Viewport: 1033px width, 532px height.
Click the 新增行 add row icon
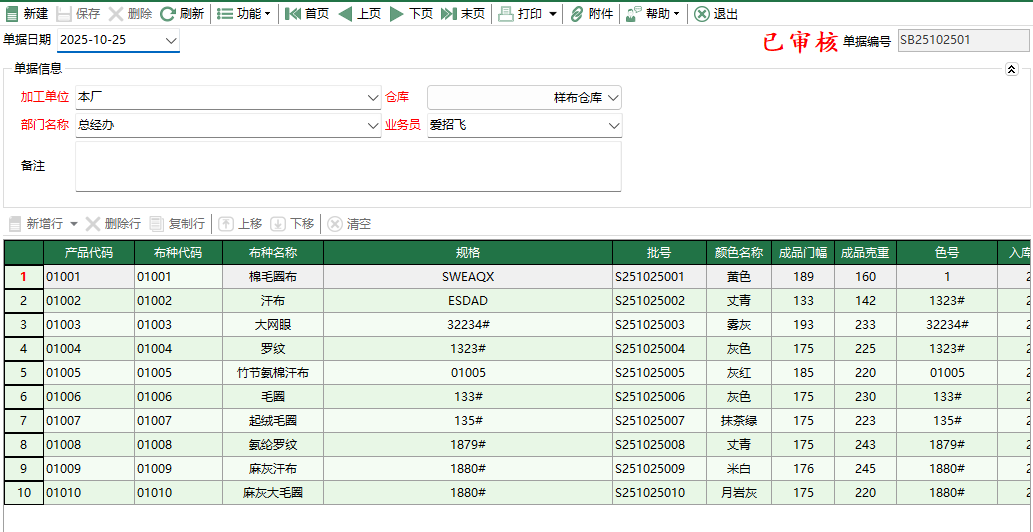(13, 224)
